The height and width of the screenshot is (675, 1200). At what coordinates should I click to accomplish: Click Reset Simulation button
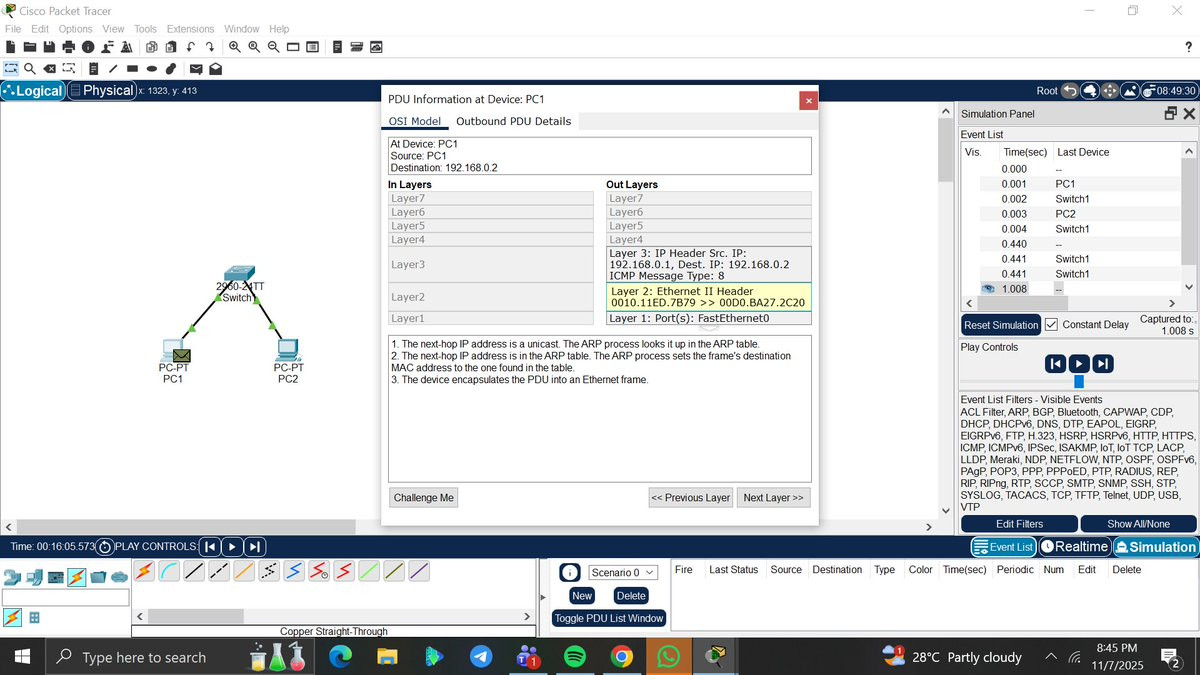(1001, 325)
